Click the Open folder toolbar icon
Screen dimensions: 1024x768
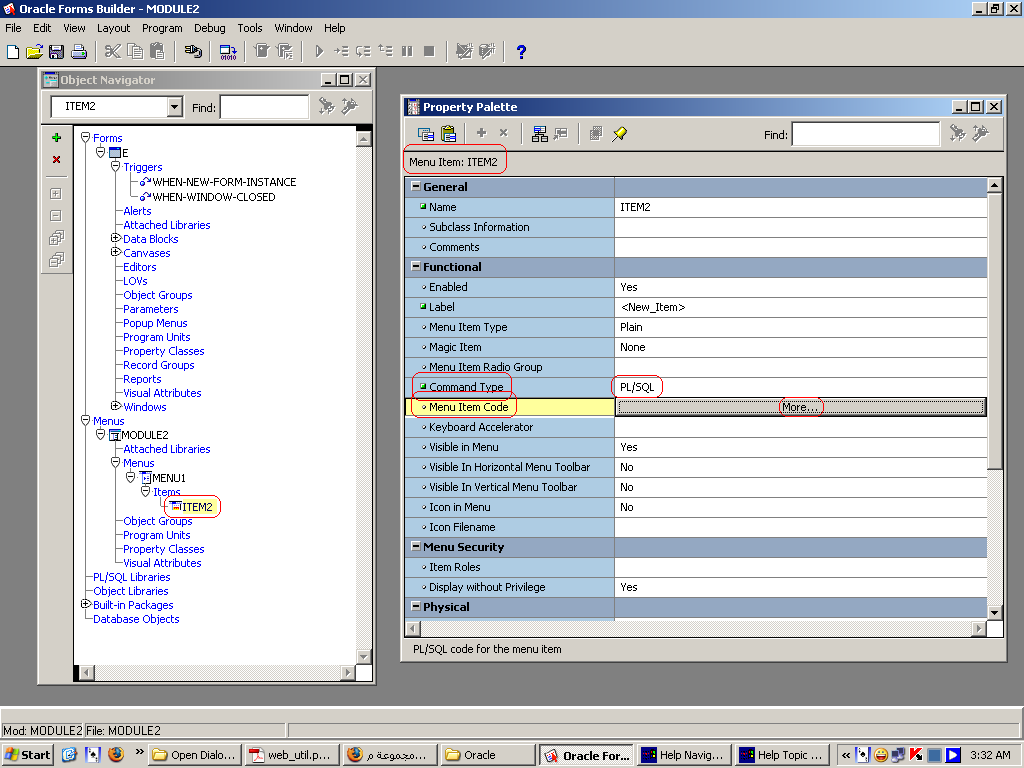pyautogui.click(x=35, y=52)
